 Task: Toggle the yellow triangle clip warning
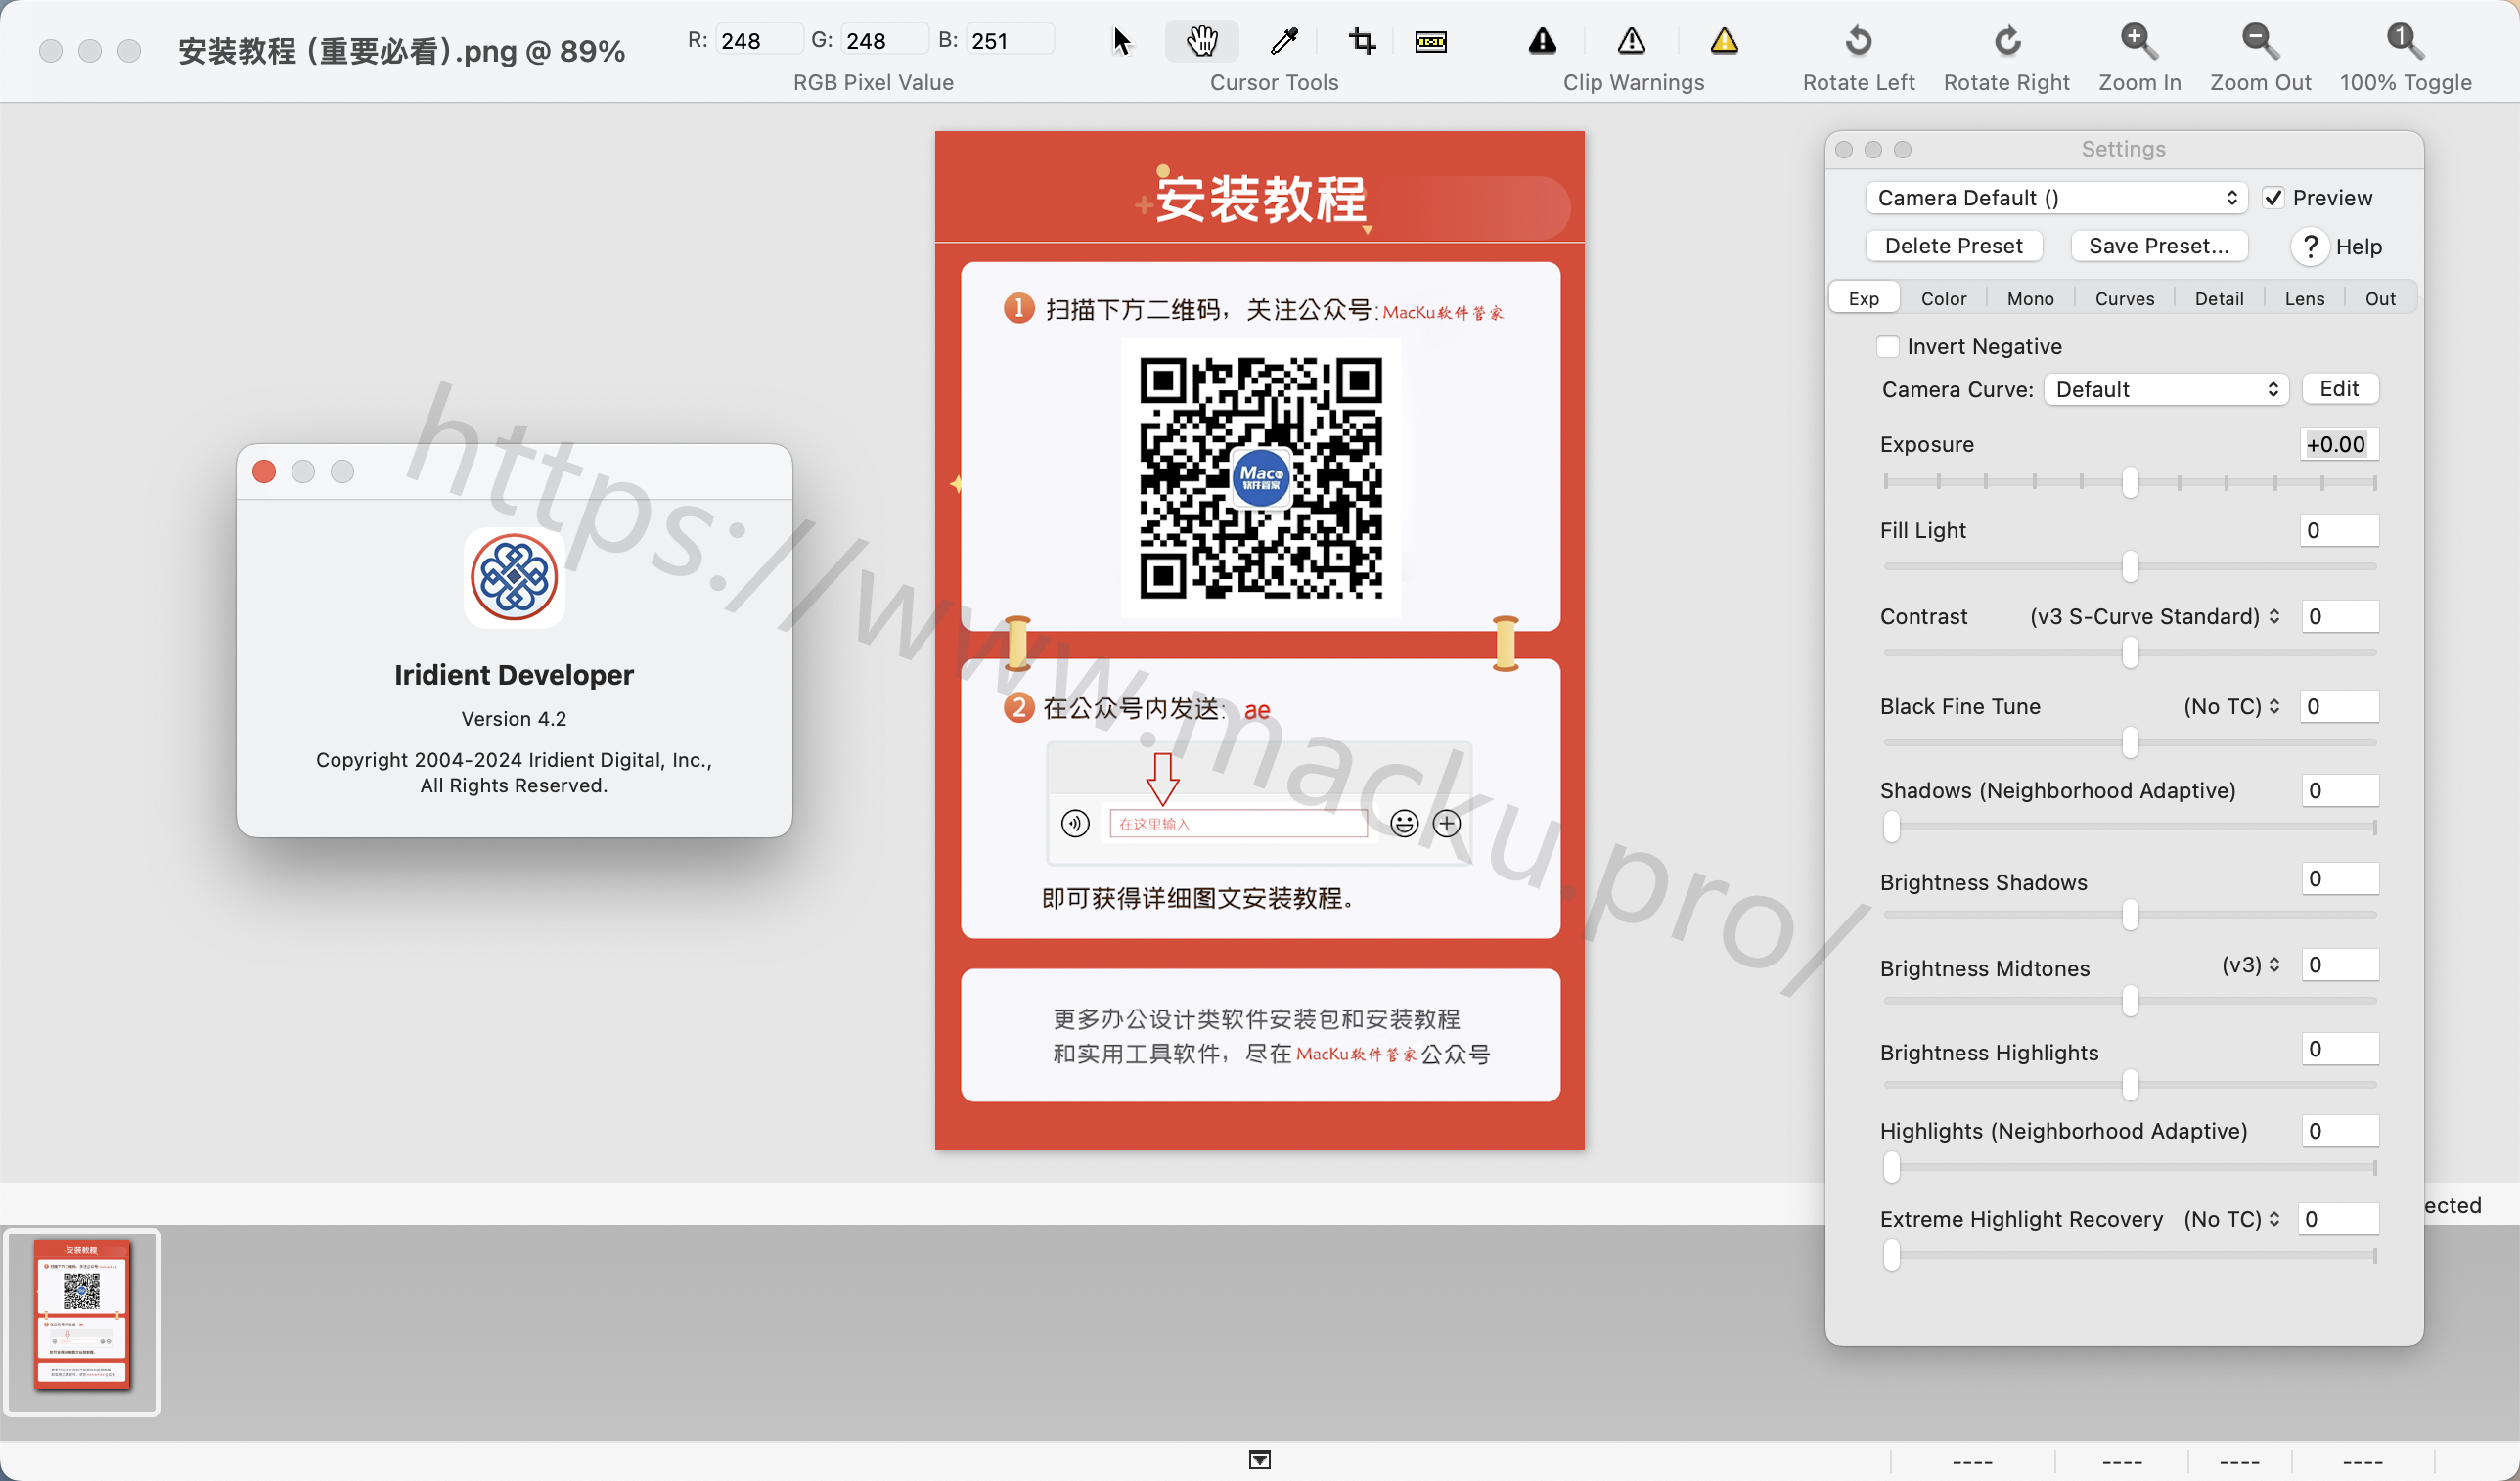[1723, 41]
